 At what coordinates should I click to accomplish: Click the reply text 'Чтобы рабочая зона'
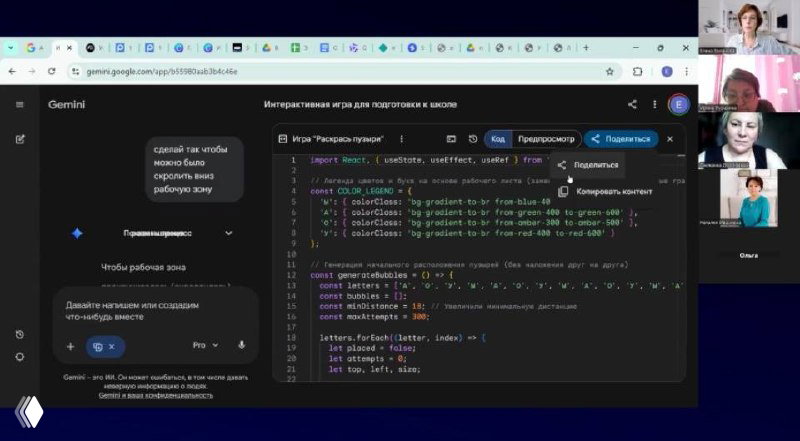(x=143, y=267)
